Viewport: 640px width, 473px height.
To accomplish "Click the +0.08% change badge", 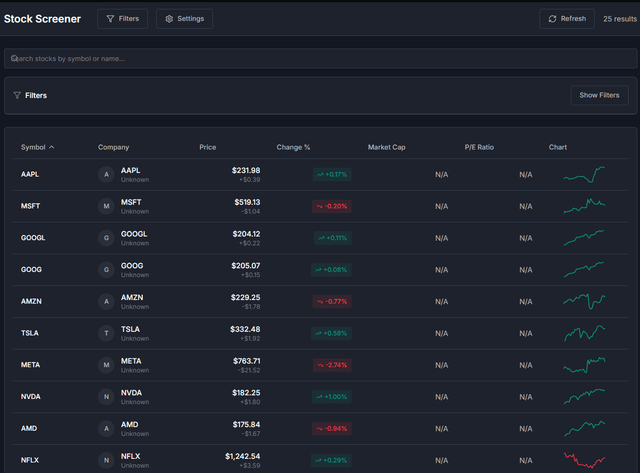I will [331, 270].
